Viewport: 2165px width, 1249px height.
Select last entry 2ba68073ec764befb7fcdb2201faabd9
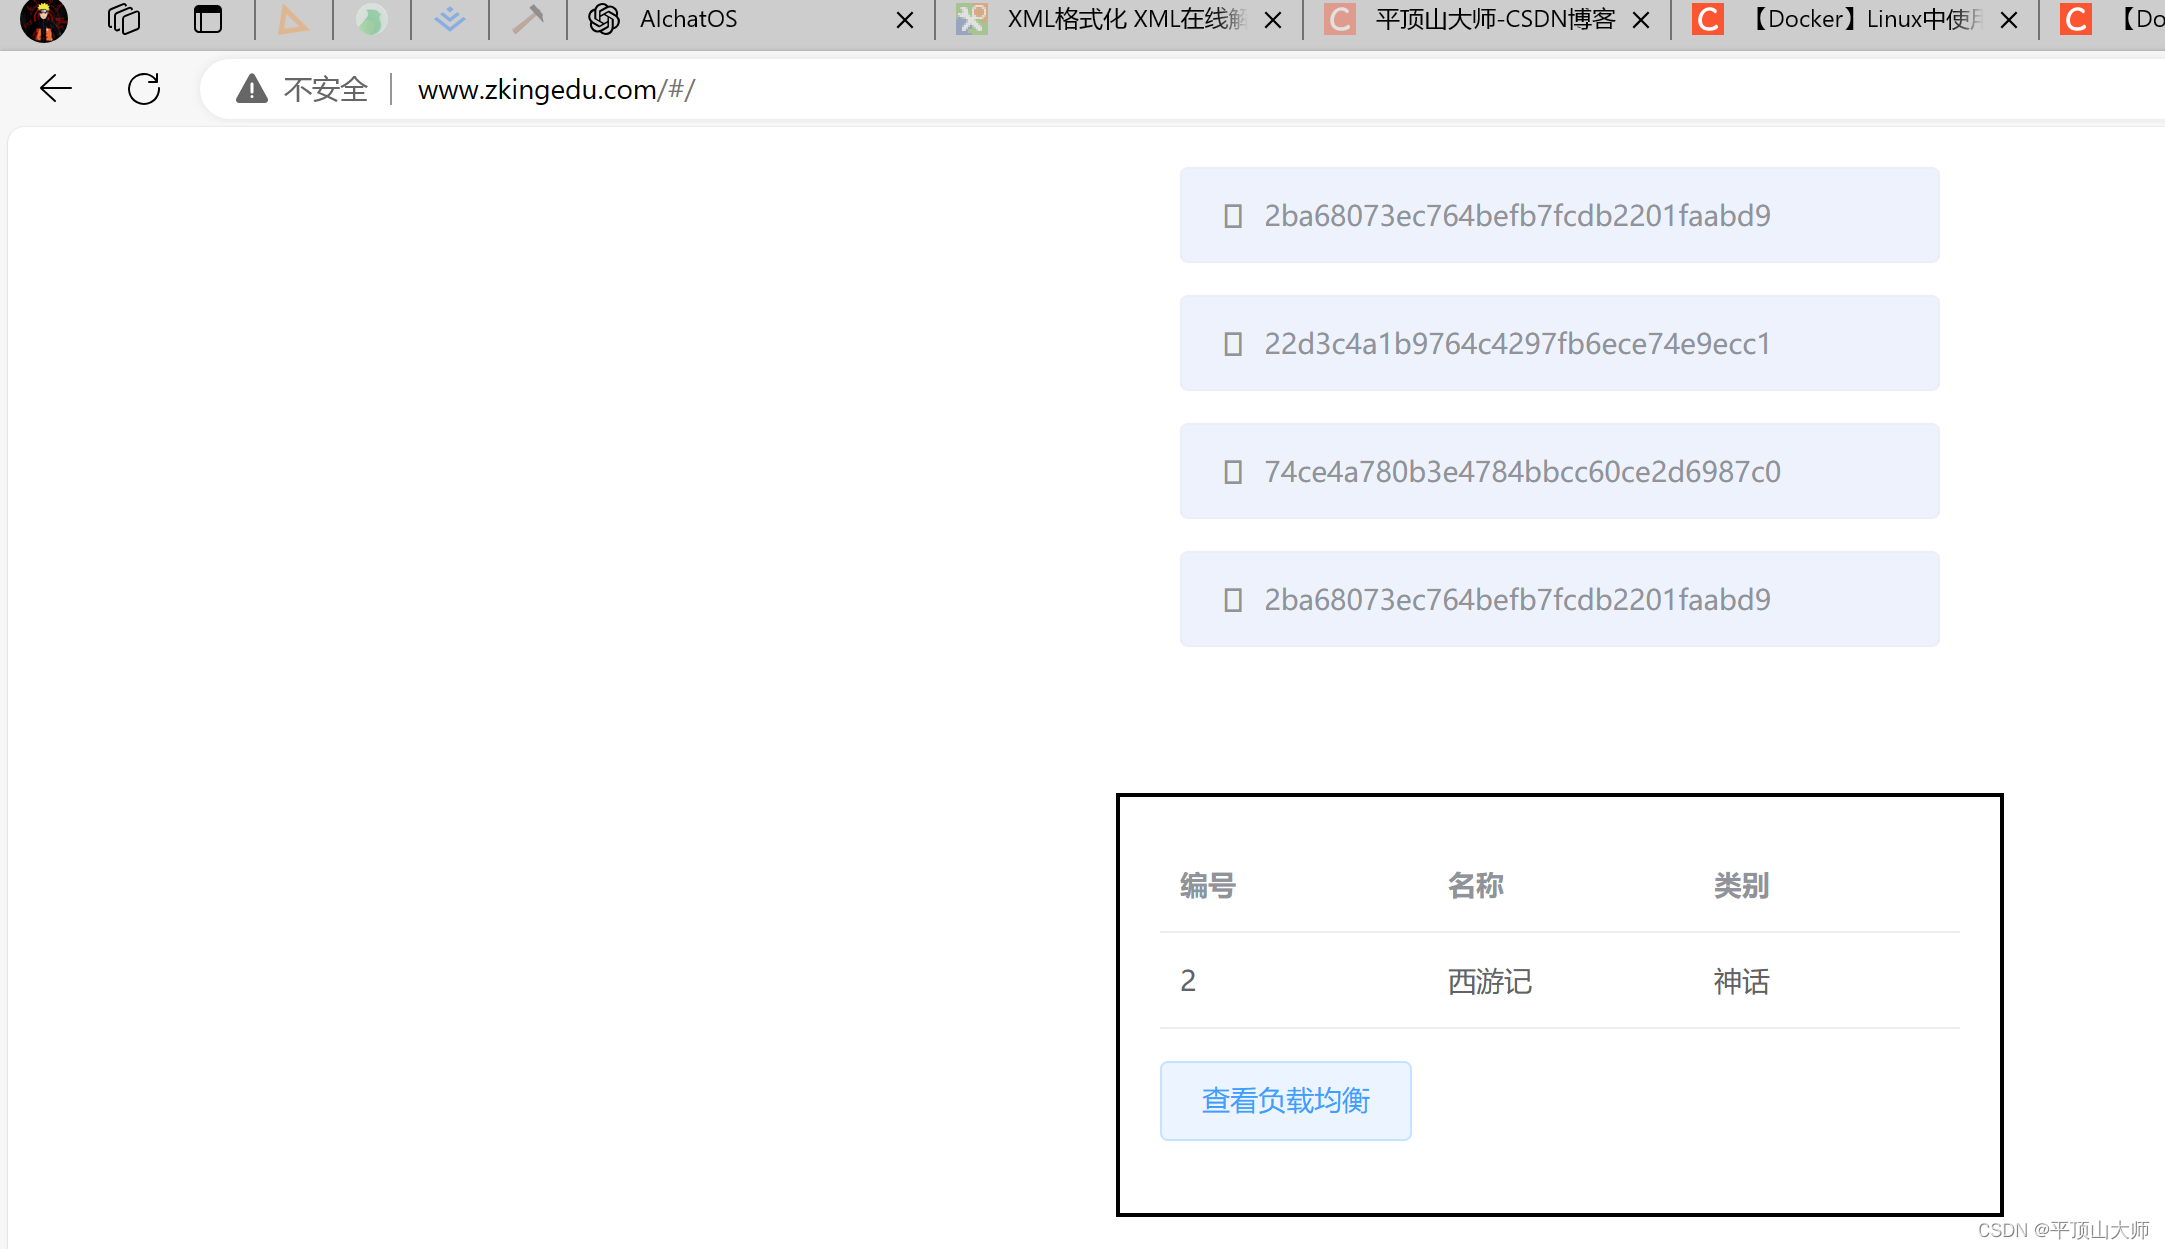(x=1559, y=599)
